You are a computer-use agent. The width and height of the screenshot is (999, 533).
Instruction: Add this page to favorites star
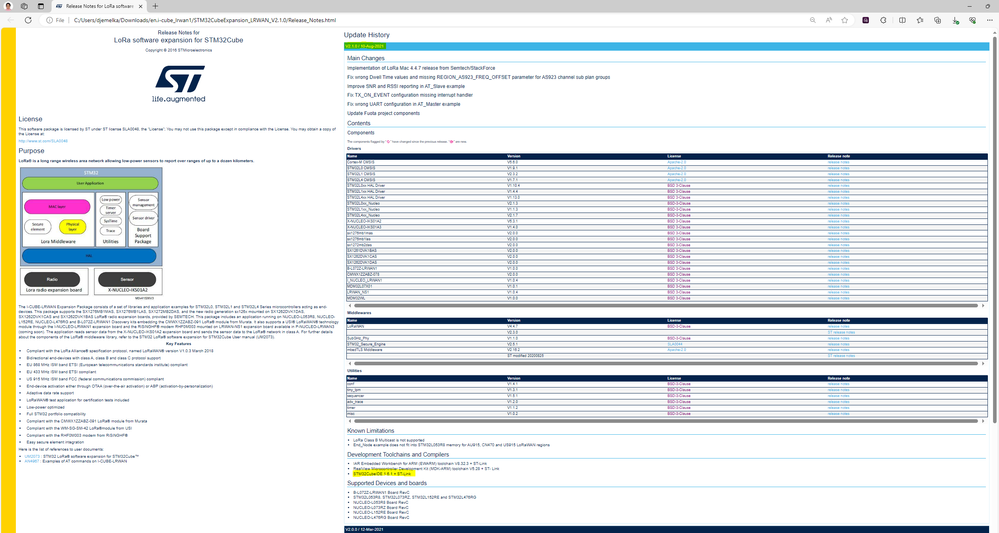click(845, 20)
